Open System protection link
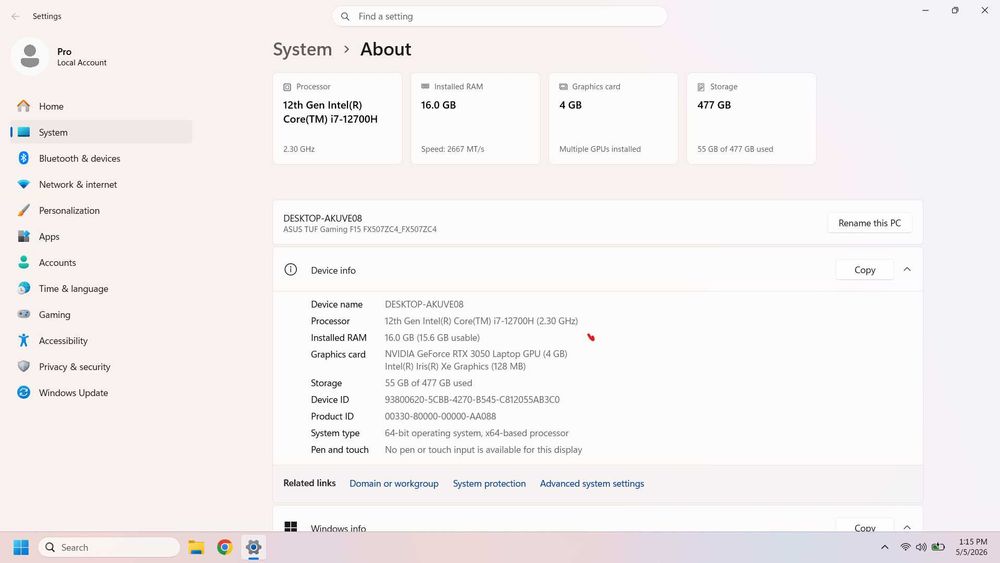 click(489, 483)
